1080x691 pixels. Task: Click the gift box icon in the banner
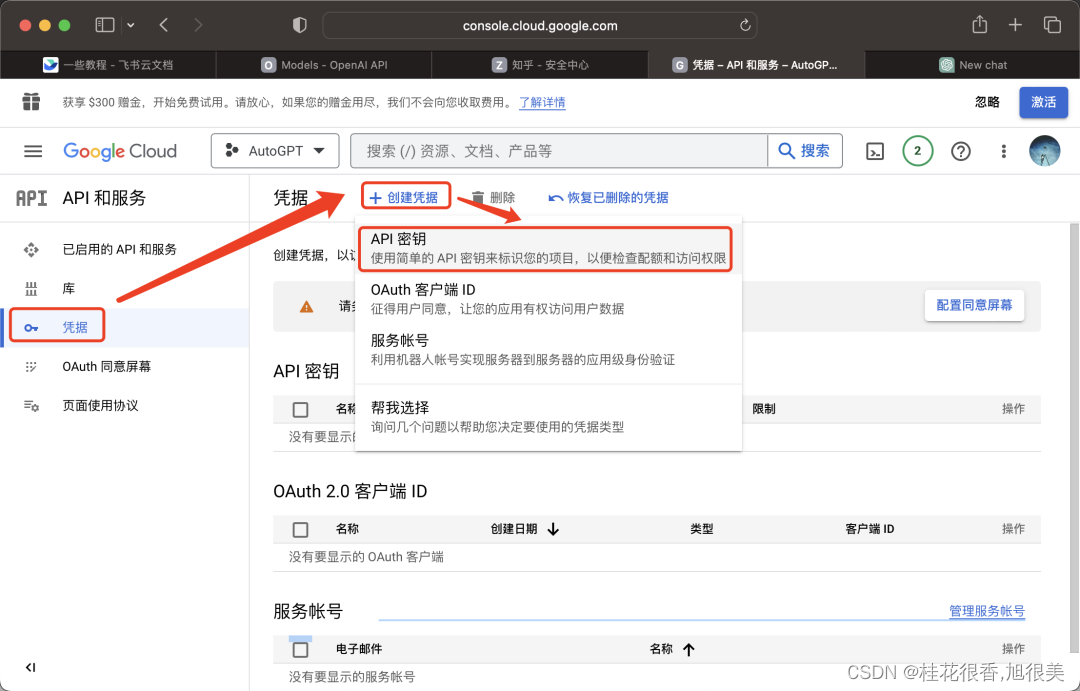[x=31, y=102]
